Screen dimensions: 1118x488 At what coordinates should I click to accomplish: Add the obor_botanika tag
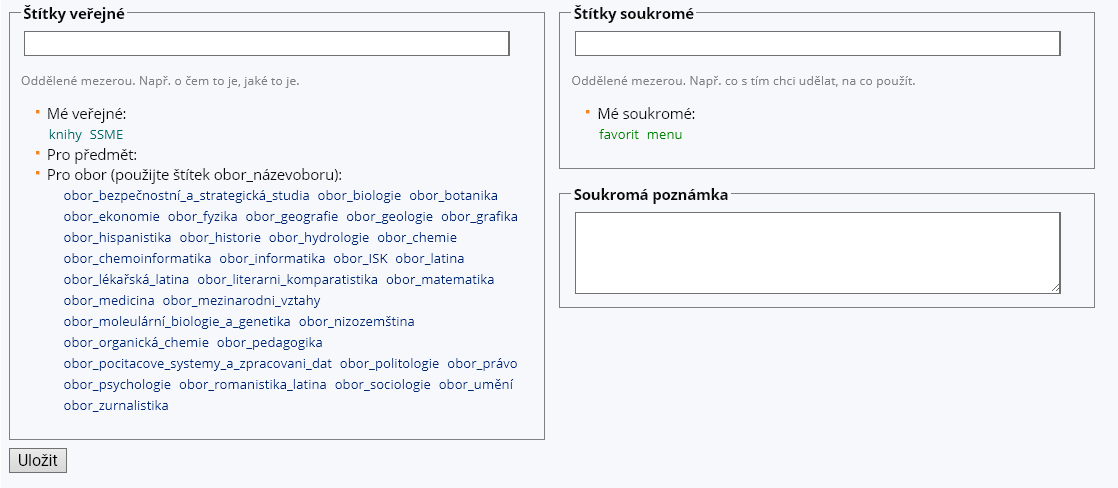(x=453, y=196)
